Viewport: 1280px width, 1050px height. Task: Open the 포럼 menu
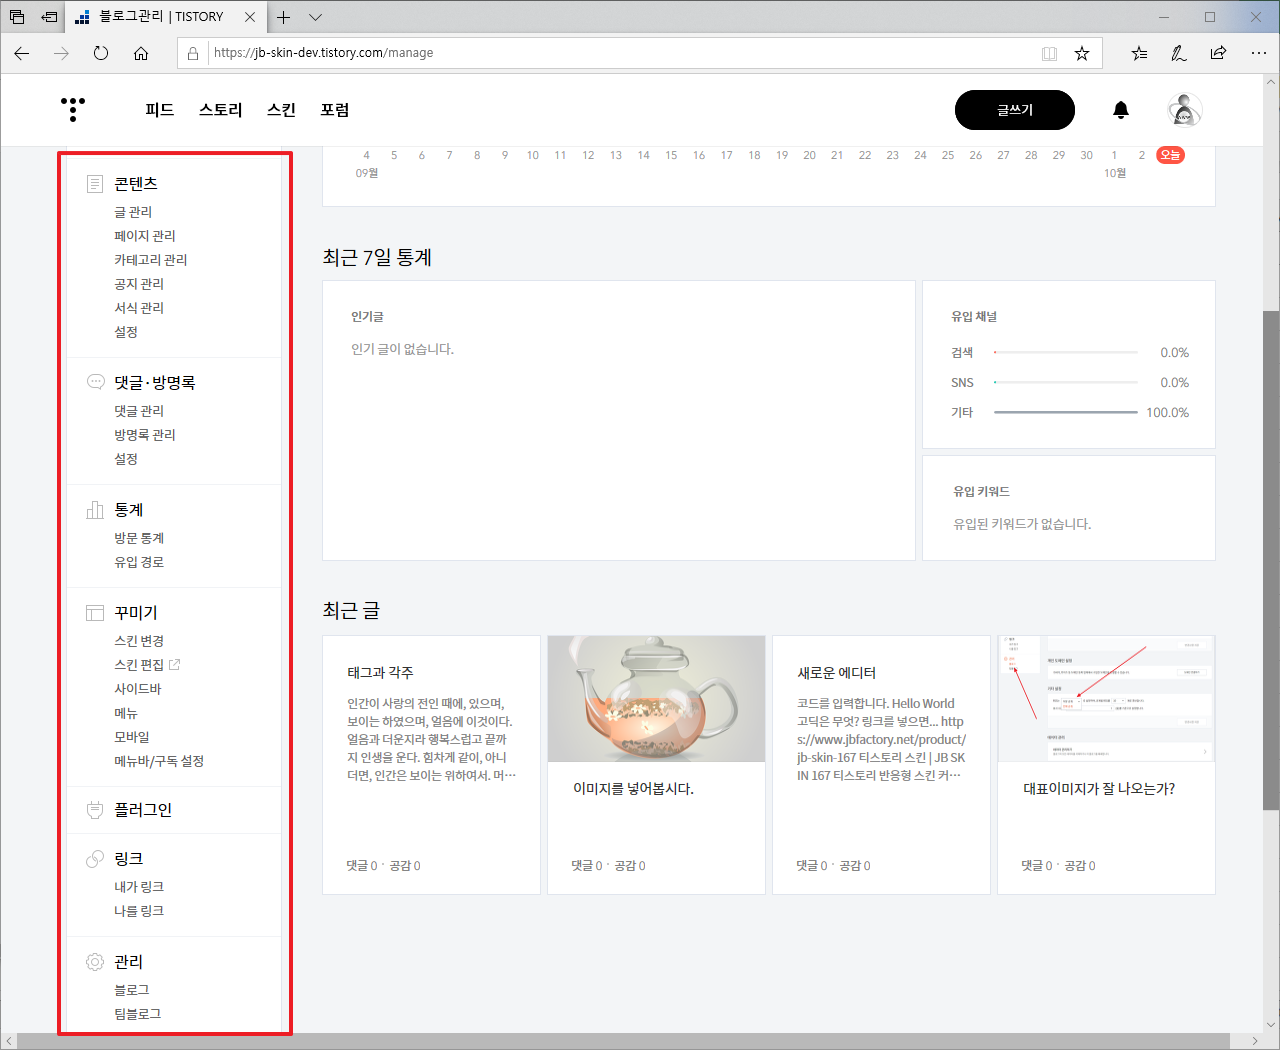(x=335, y=110)
